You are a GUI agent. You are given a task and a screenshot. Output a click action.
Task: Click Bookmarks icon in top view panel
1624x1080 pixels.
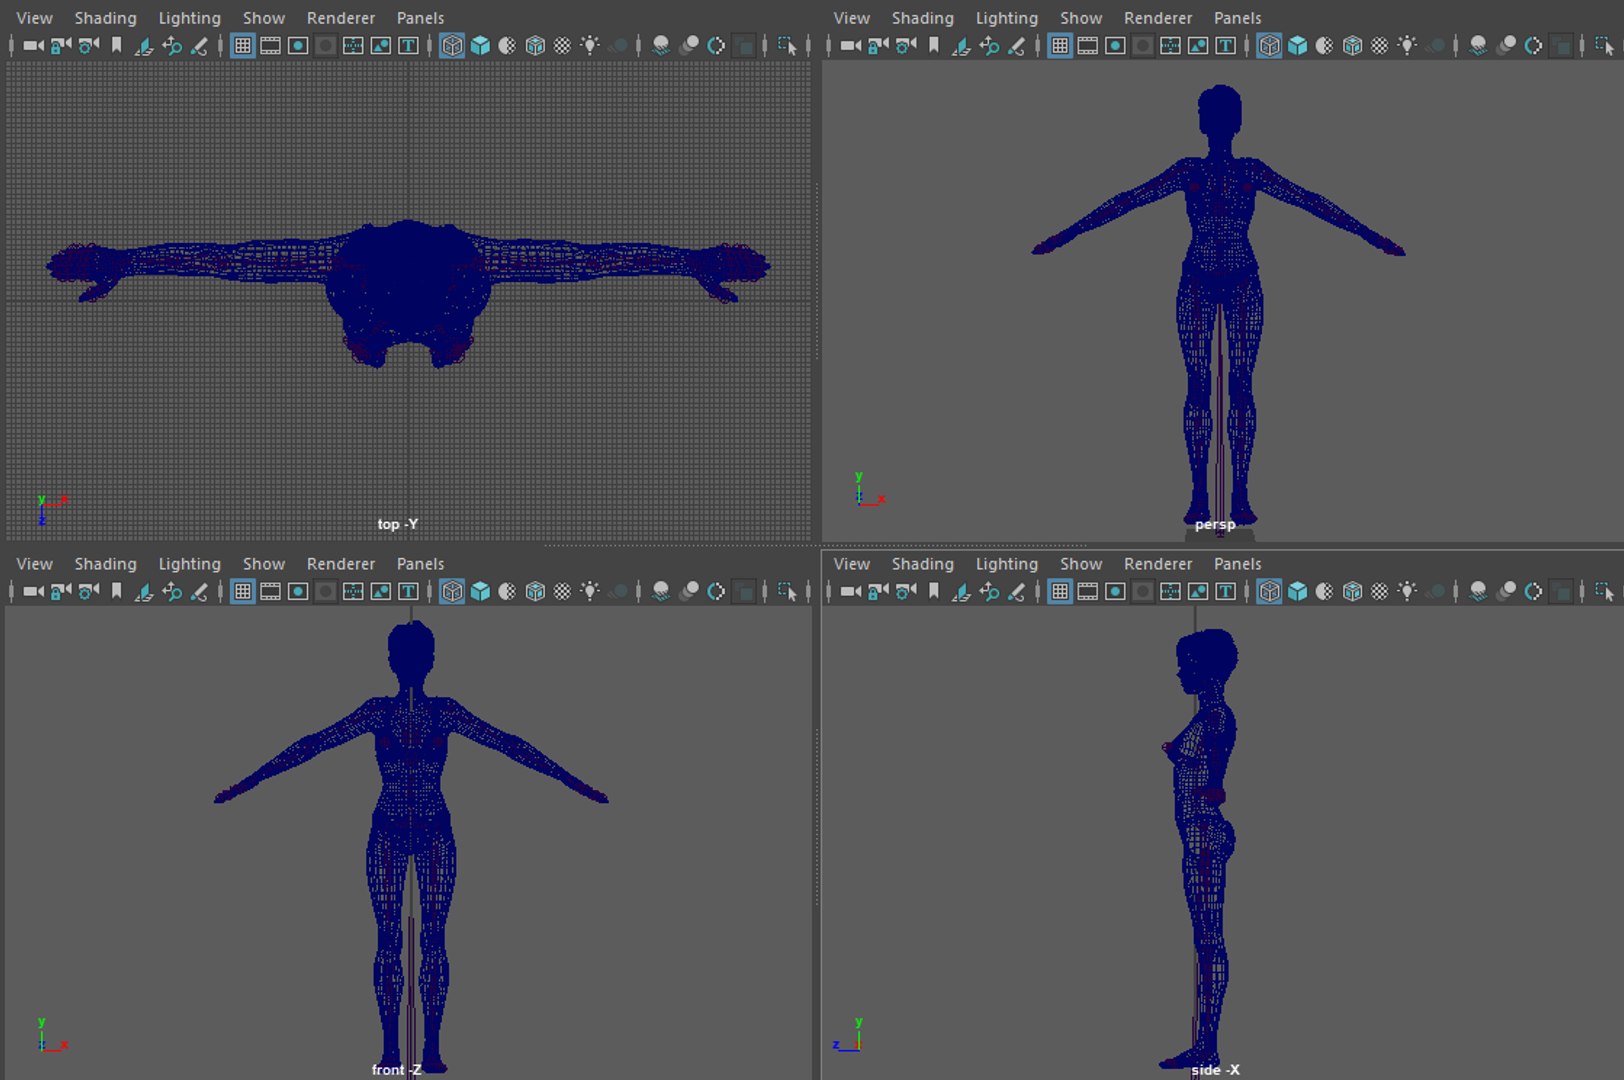(x=116, y=46)
